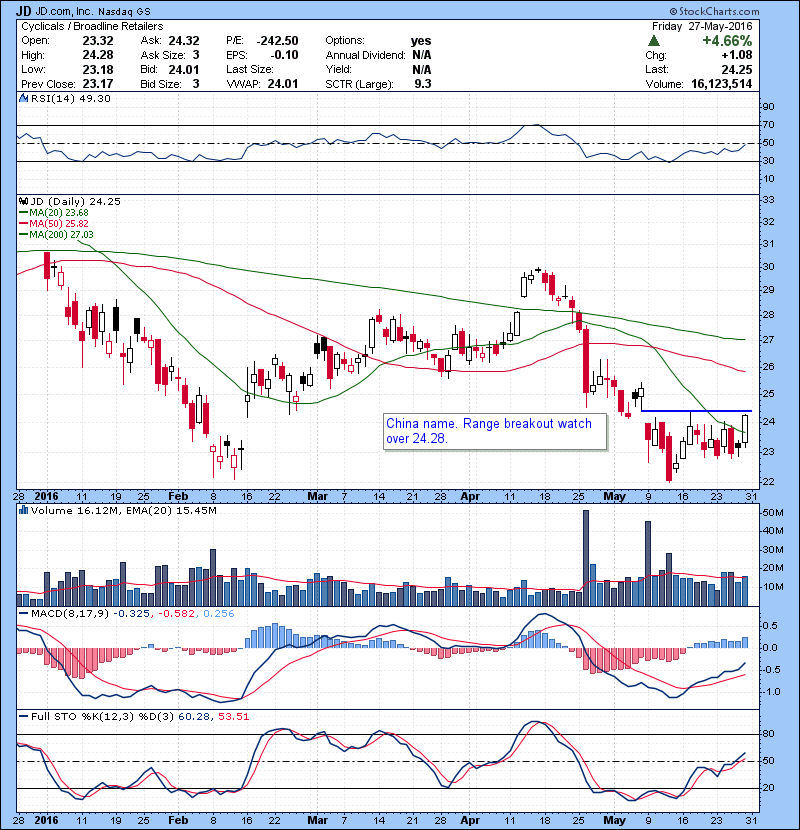Click the RSI(14) 49.30 label
The image size is (800, 830).
tap(70, 98)
